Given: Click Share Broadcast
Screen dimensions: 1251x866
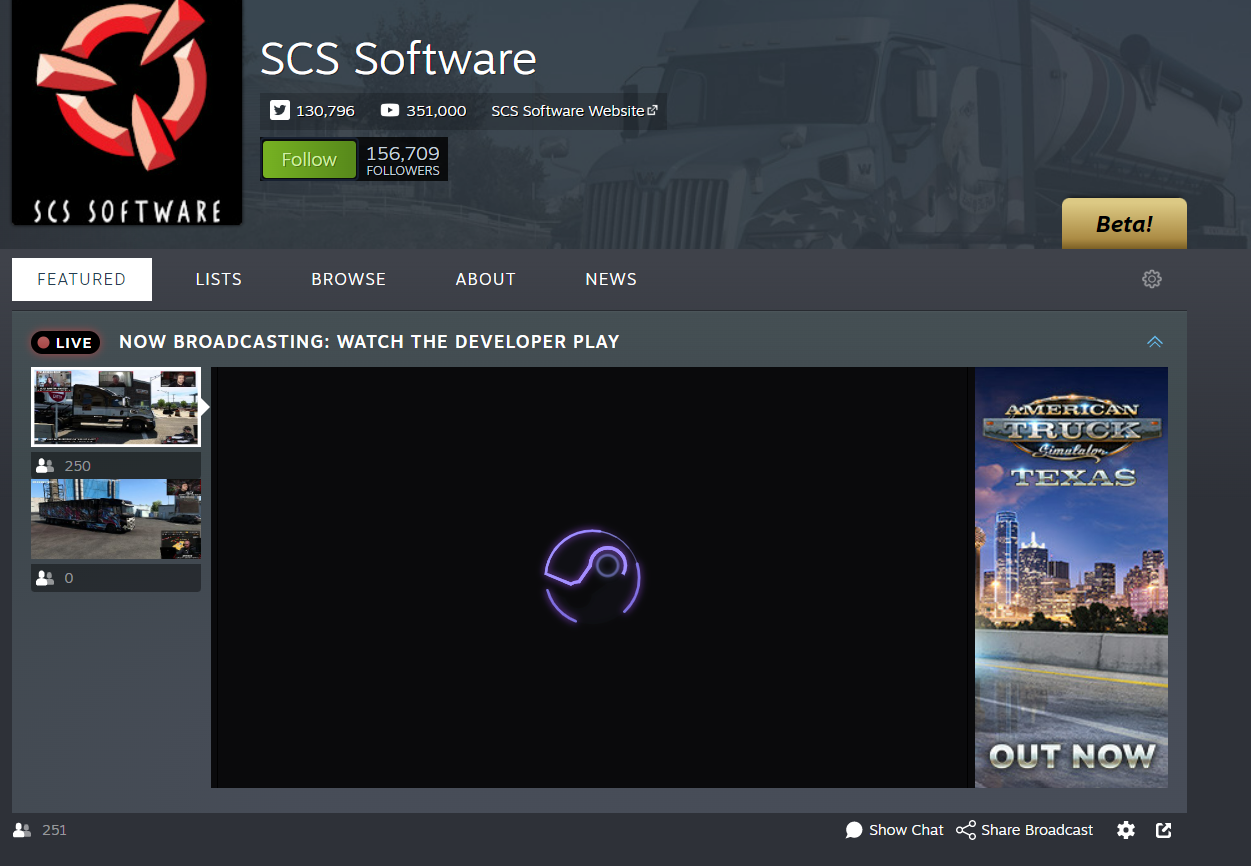Looking at the screenshot, I should (1025, 830).
